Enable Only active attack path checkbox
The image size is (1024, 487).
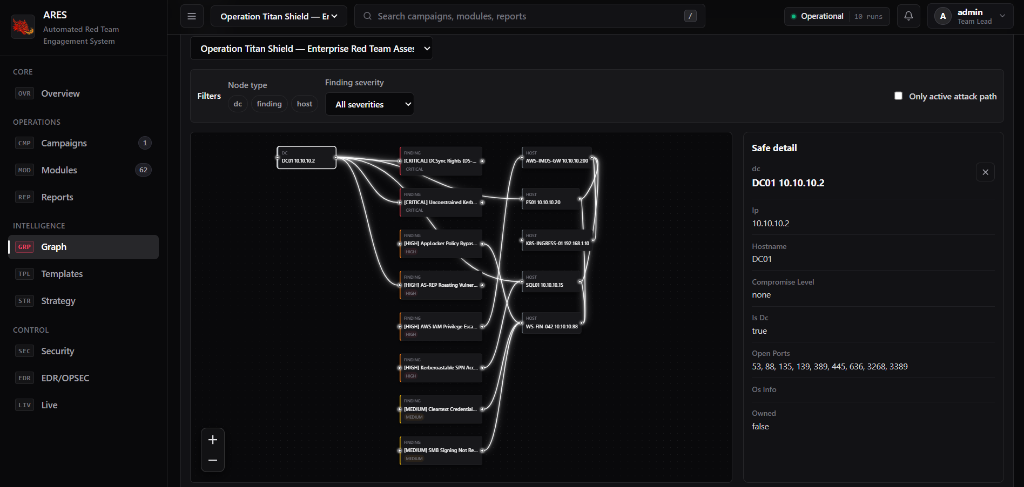898,96
